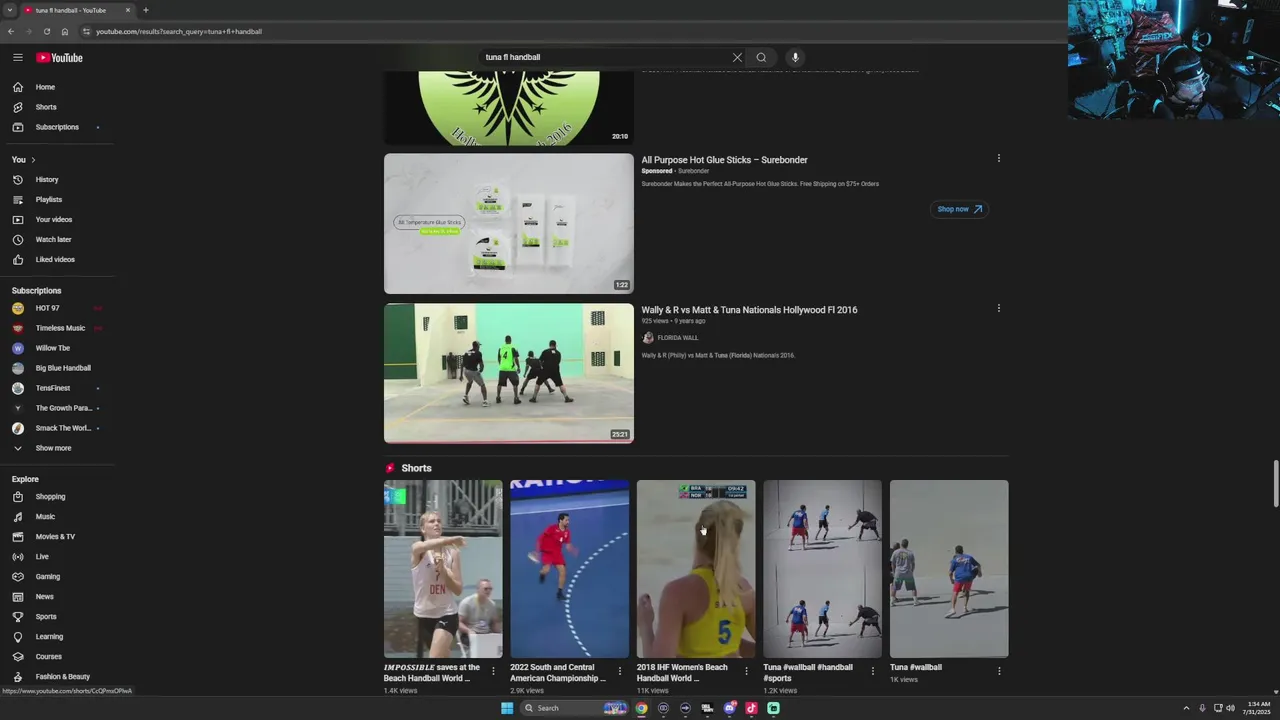The width and height of the screenshot is (1280, 720).
Task: Click the YouTube search text field
Action: (605, 58)
